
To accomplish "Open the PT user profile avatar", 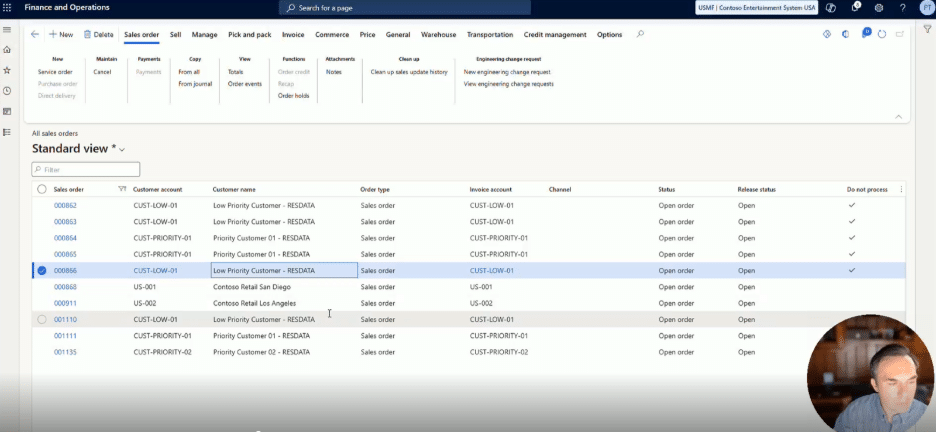I will [x=926, y=8].
